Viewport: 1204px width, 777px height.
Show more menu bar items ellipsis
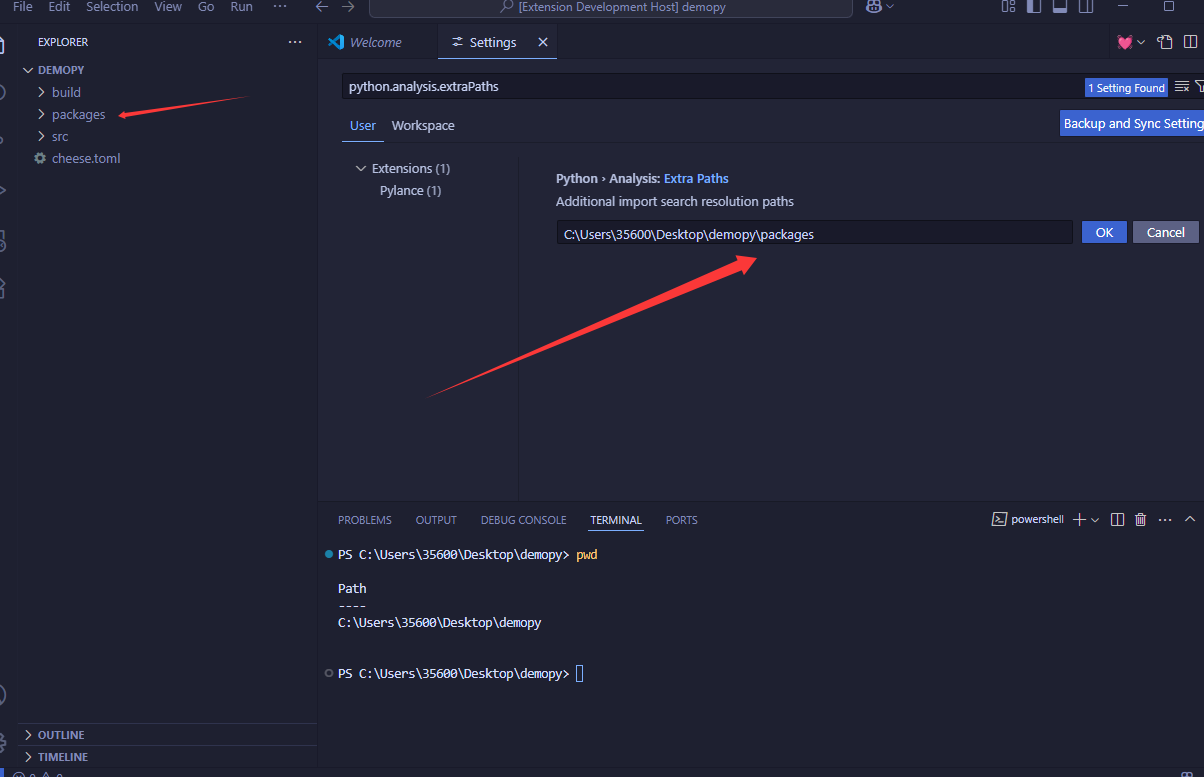click(280, 6)
